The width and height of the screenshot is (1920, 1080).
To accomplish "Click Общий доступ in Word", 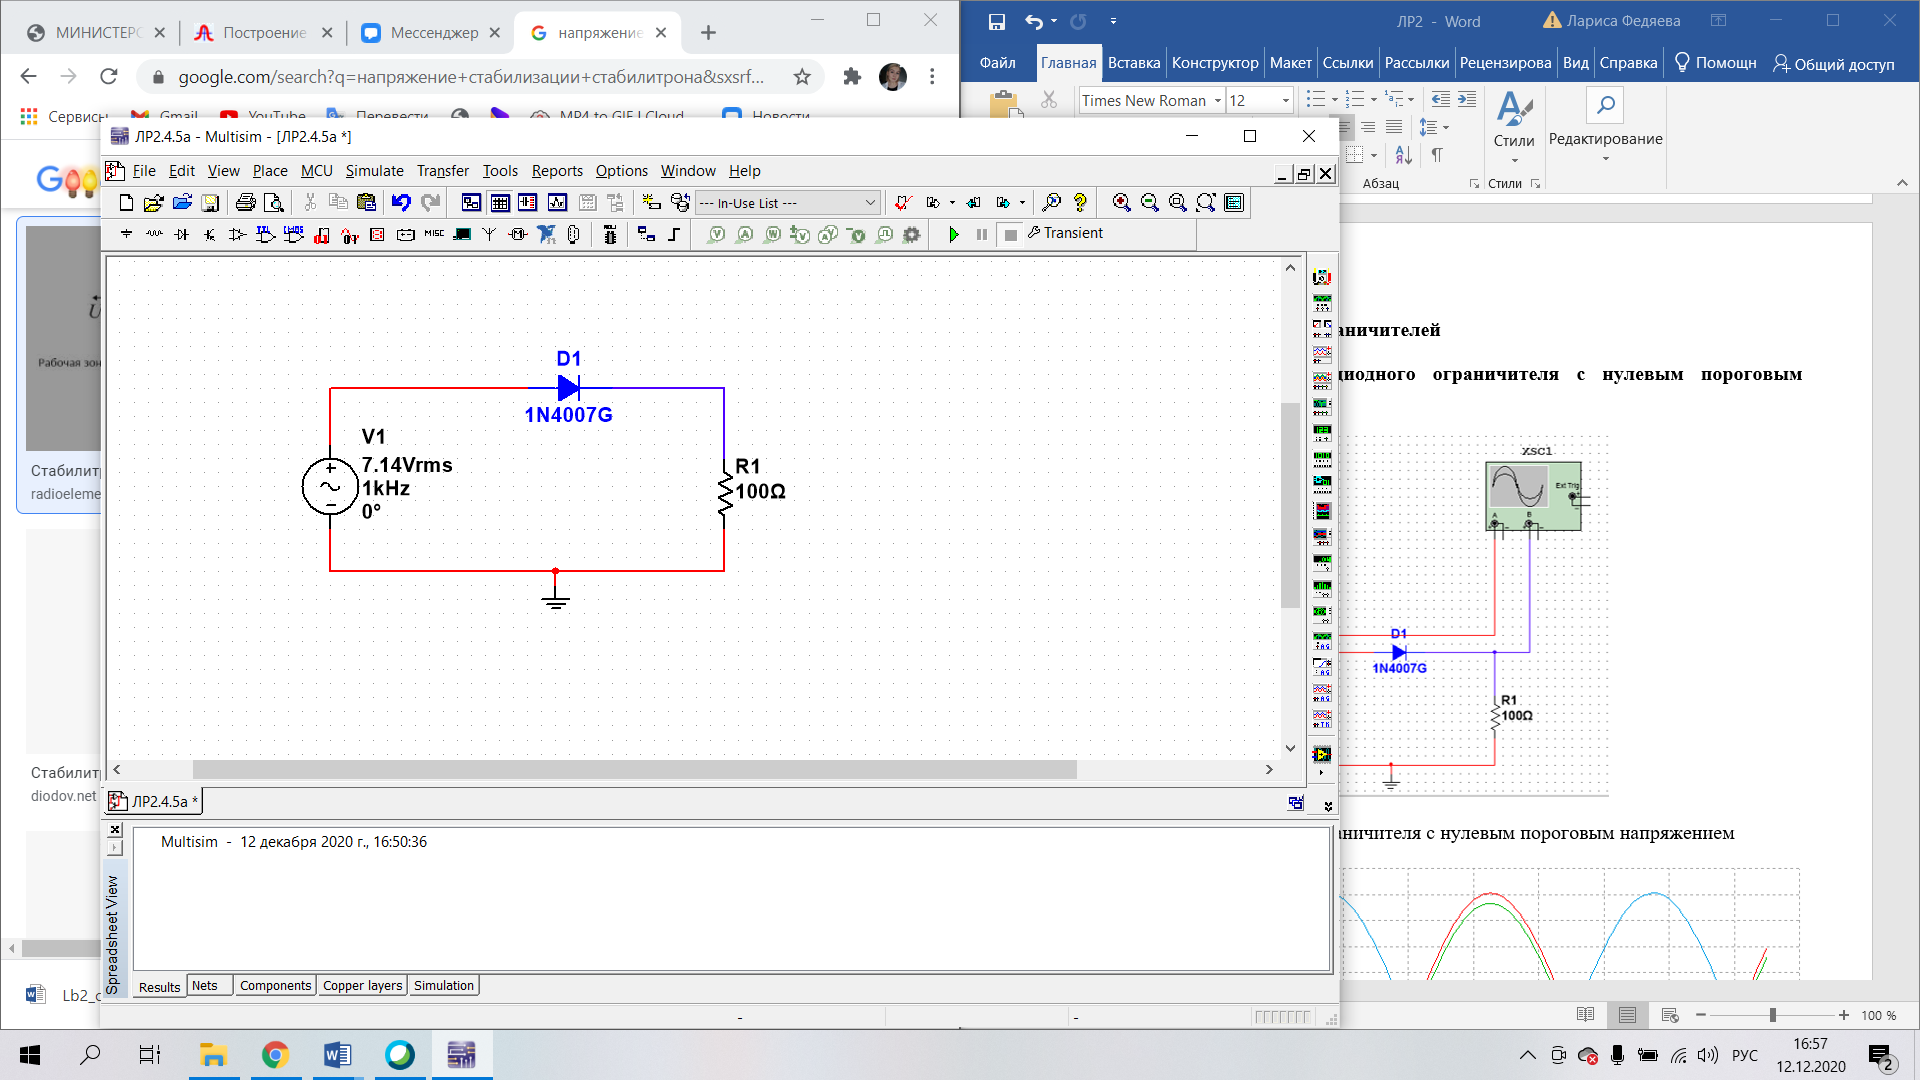I will coord(1833,64).
